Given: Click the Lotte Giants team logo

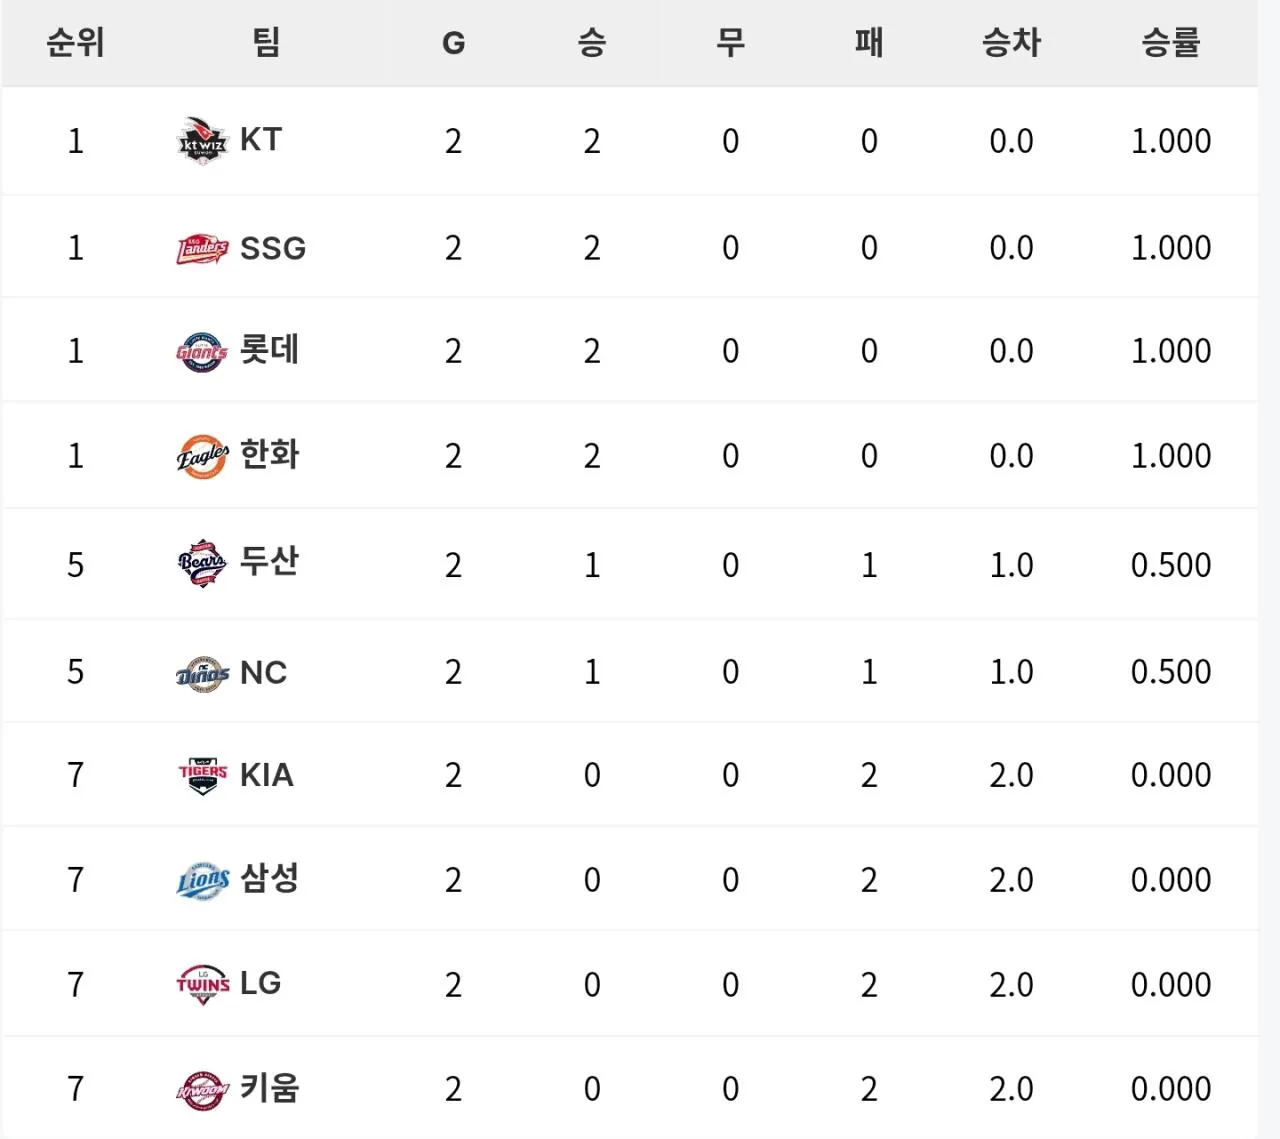Looking at the screenshot, I should (202, 352).
